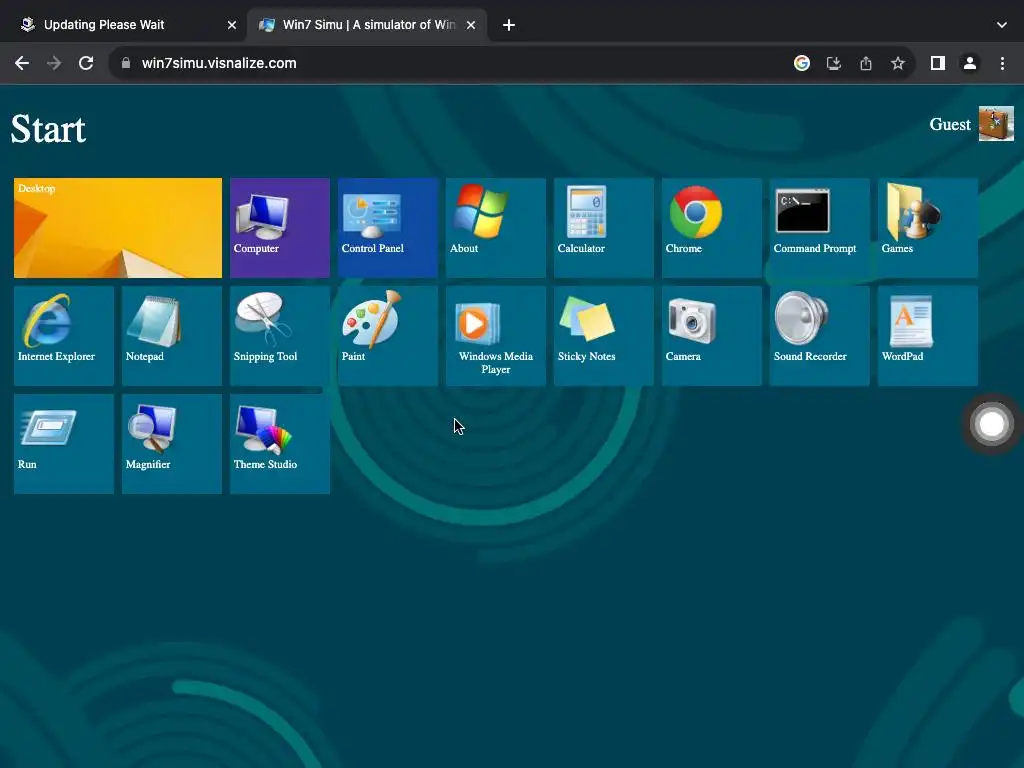Screen dimensions: 1024x768
Task: Click the floating round assistive button
Action: 991,424
